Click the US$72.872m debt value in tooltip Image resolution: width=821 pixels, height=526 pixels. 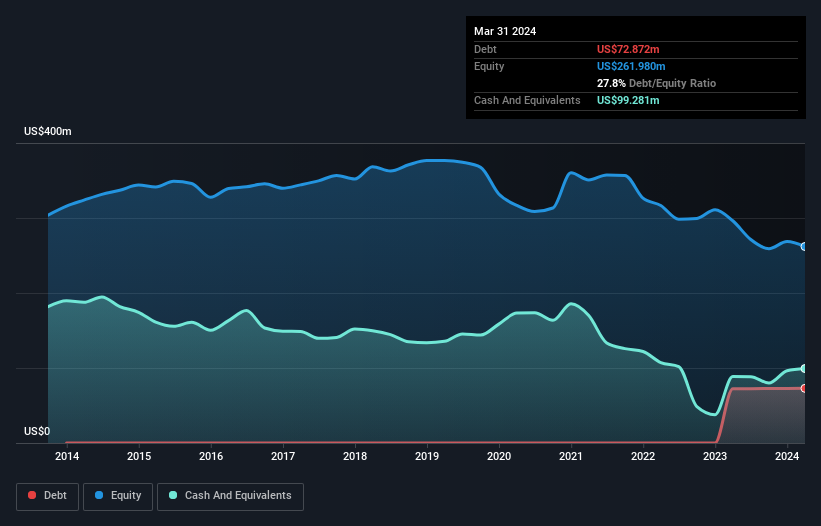630,49
